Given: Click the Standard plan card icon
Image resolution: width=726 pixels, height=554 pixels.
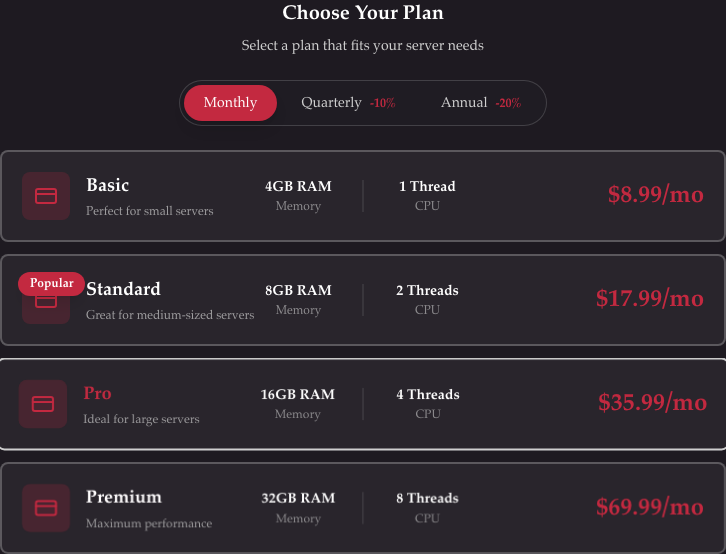Looking at the screenshot, I should [46, 303].
